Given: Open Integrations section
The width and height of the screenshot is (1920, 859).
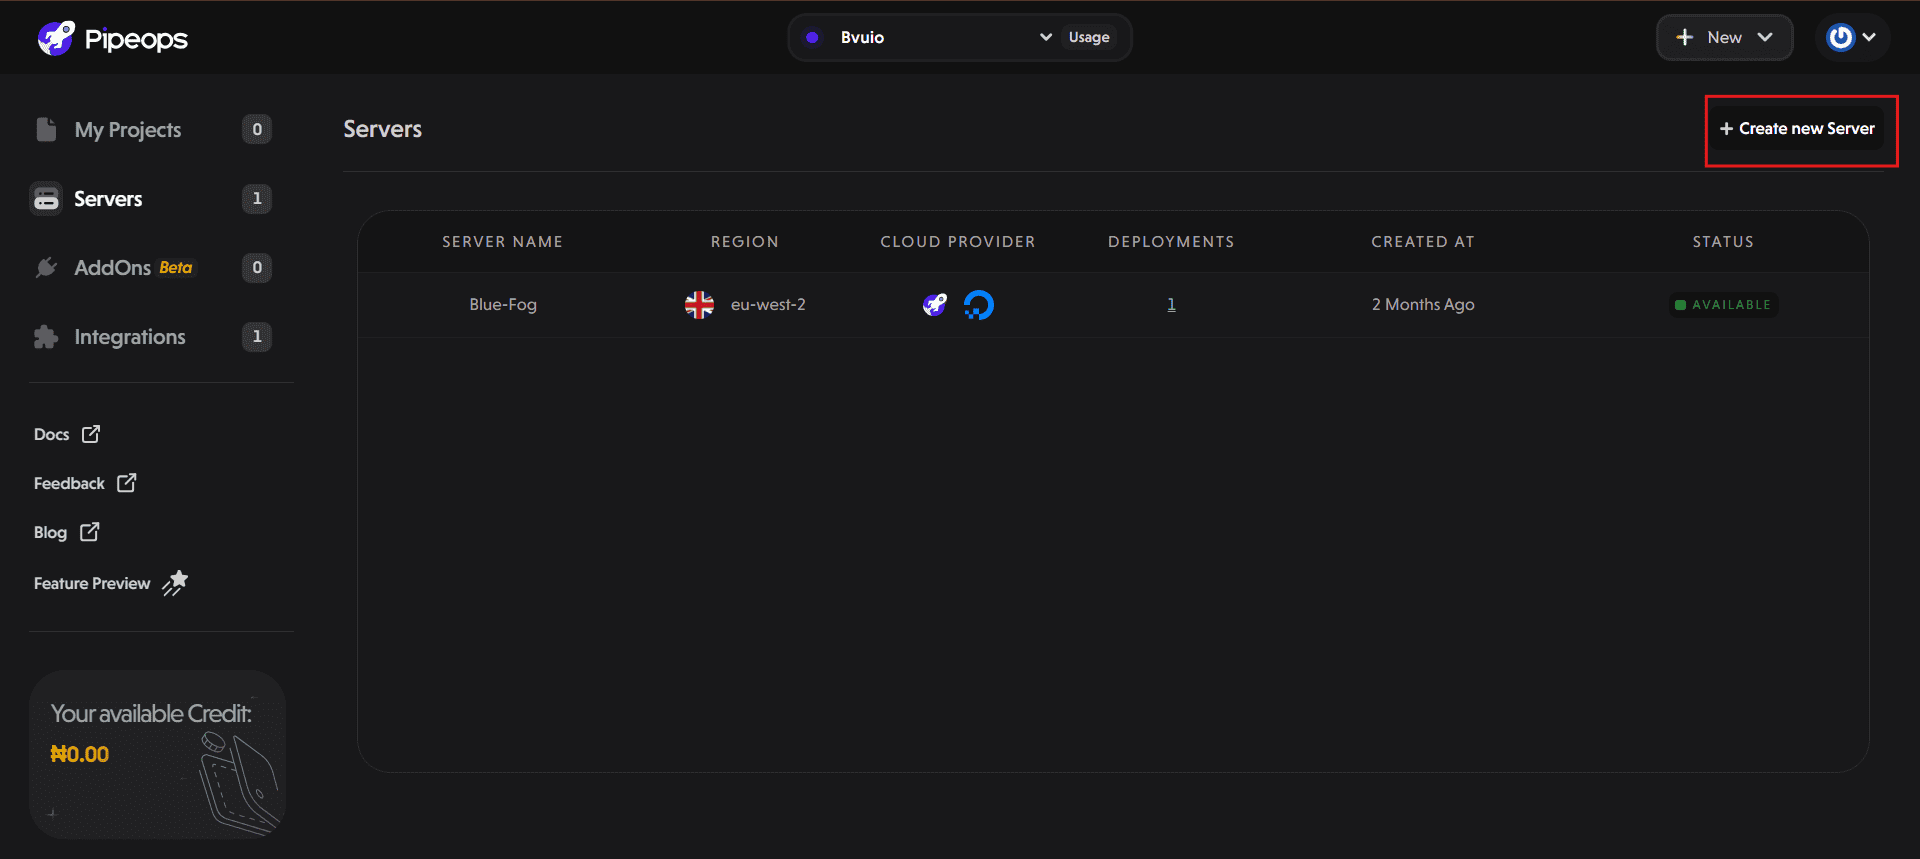Looking at the screenshot, I should pos(130,337).
